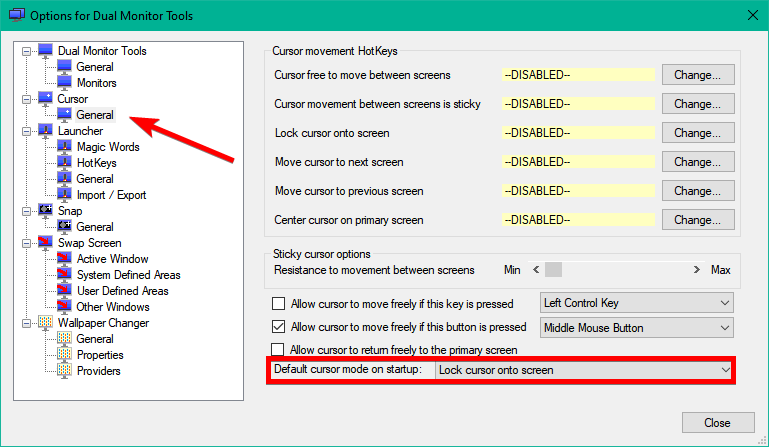Open the Default cursor mode on startup dropdown
This screenshot has width=769, height=447.
pyautogui.click(x=584, y=370)
